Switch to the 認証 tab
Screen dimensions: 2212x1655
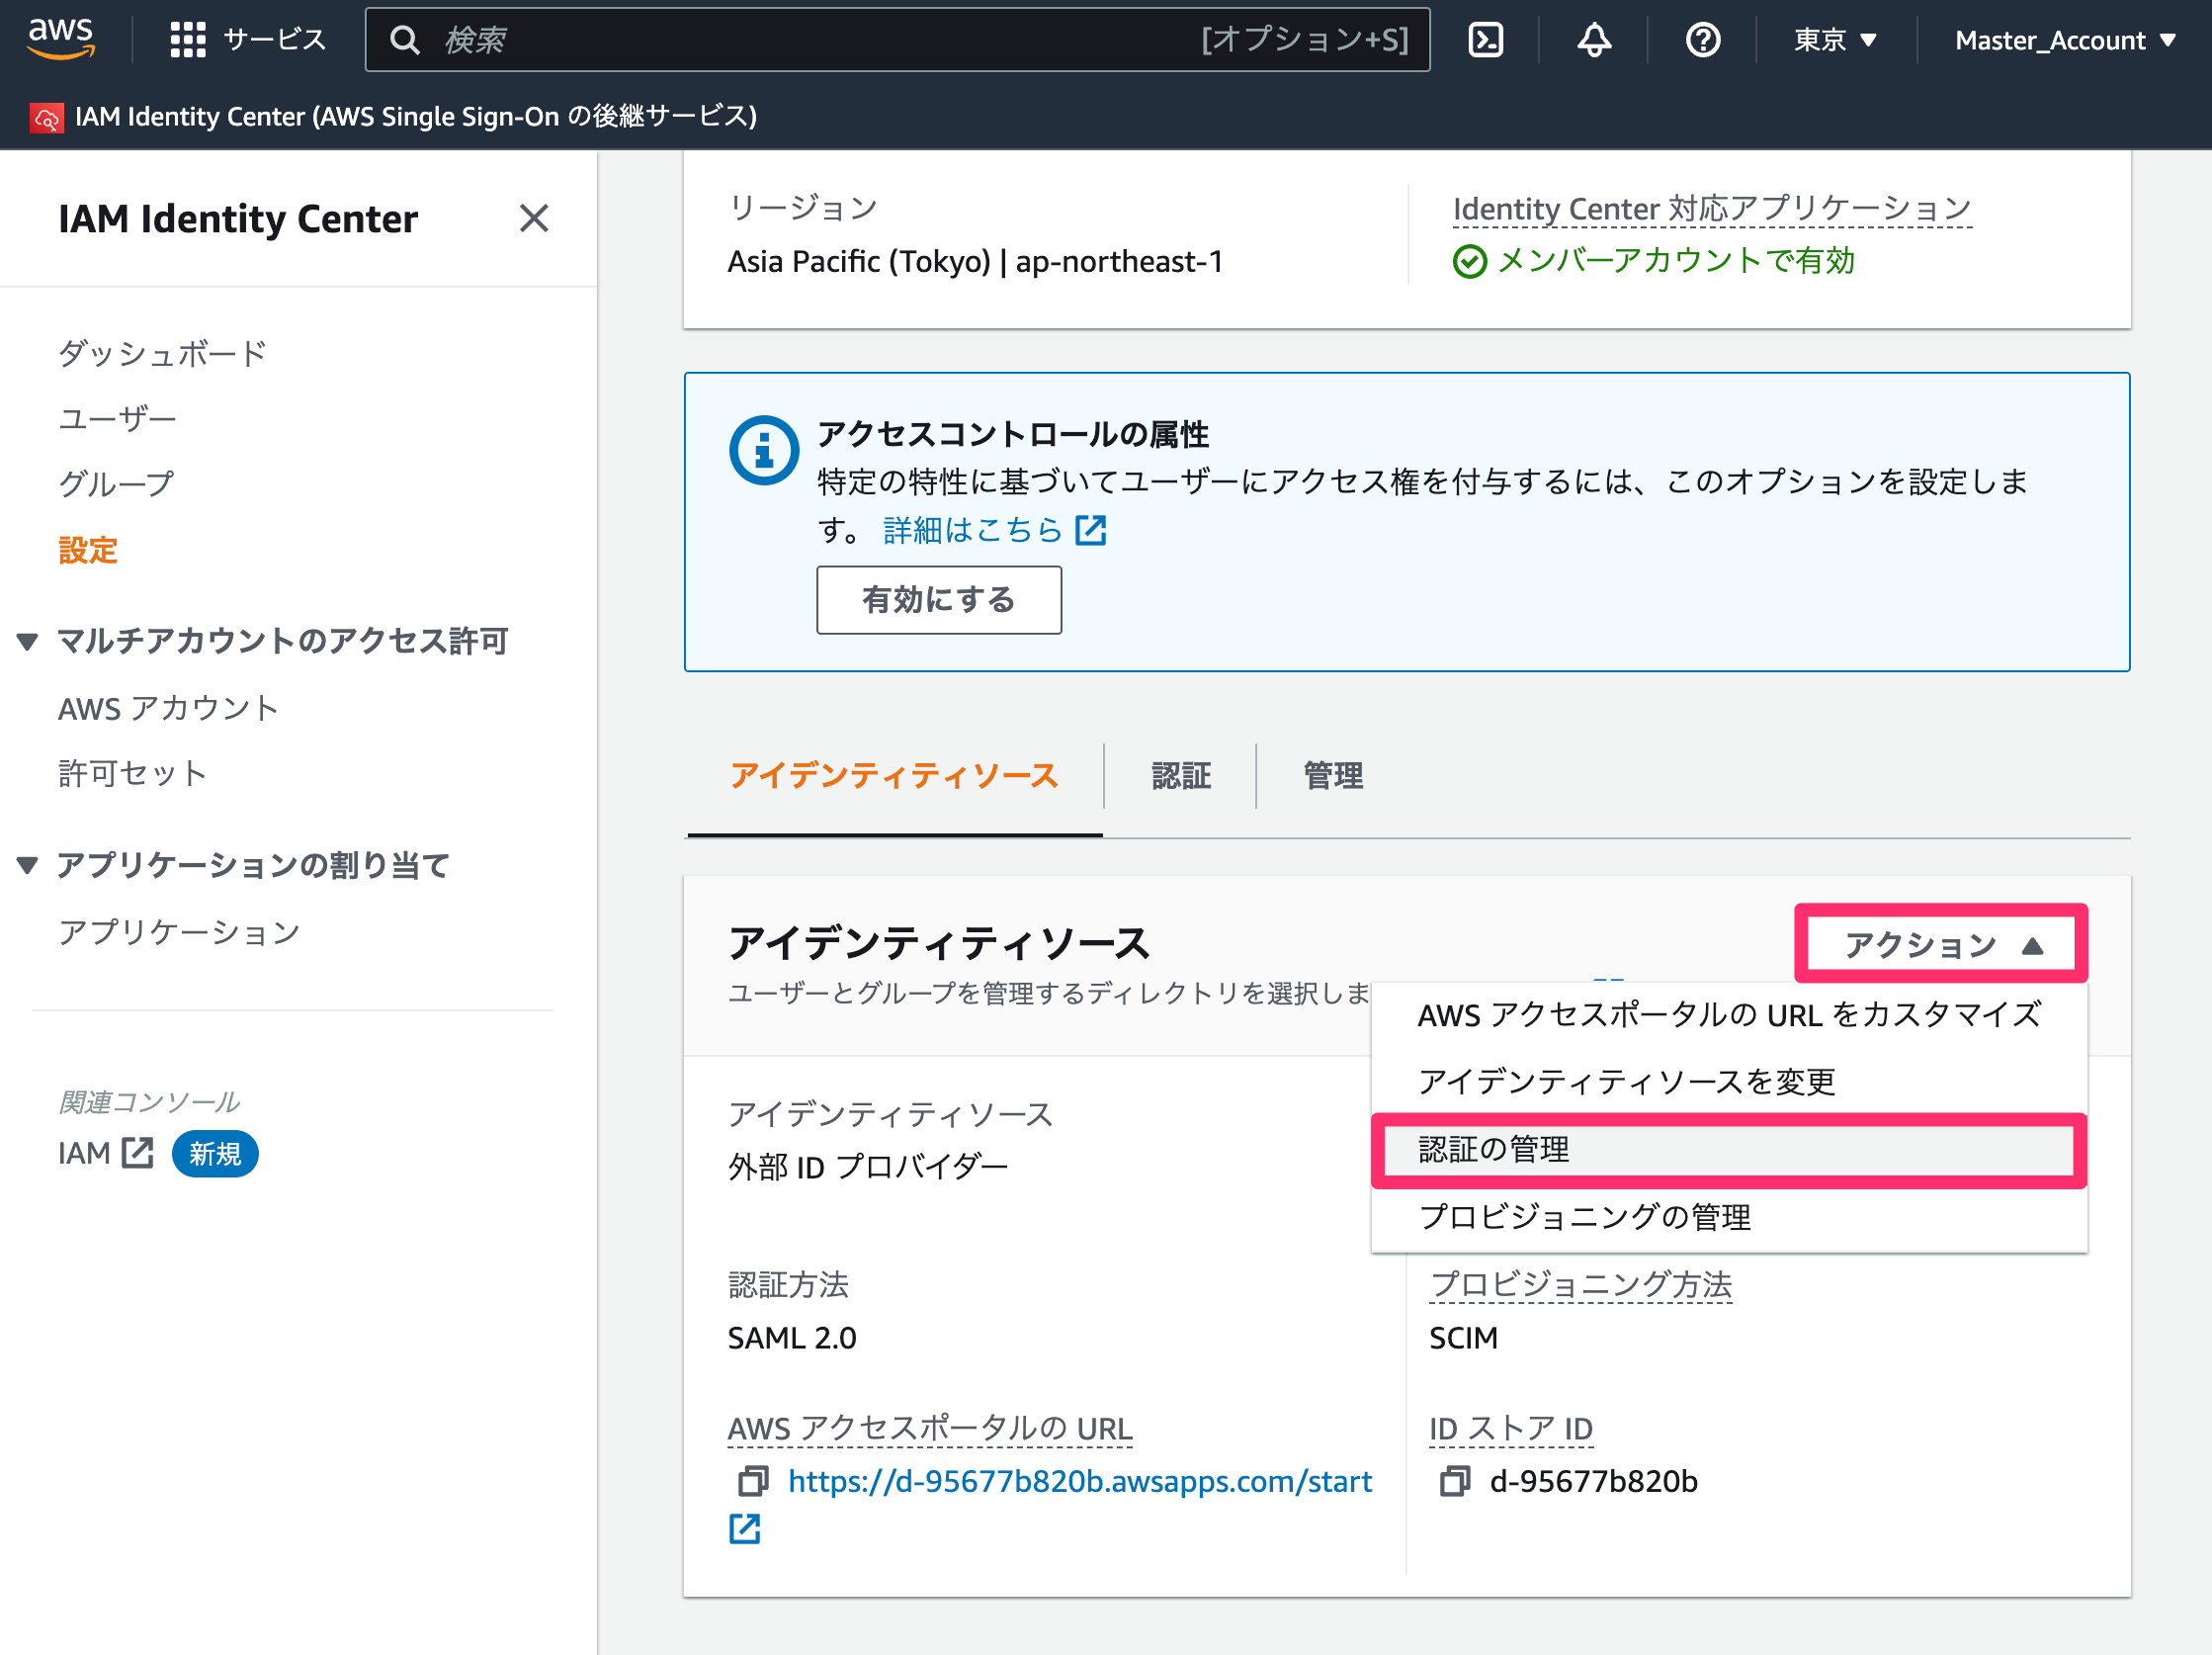click(x=1181, y=775)
